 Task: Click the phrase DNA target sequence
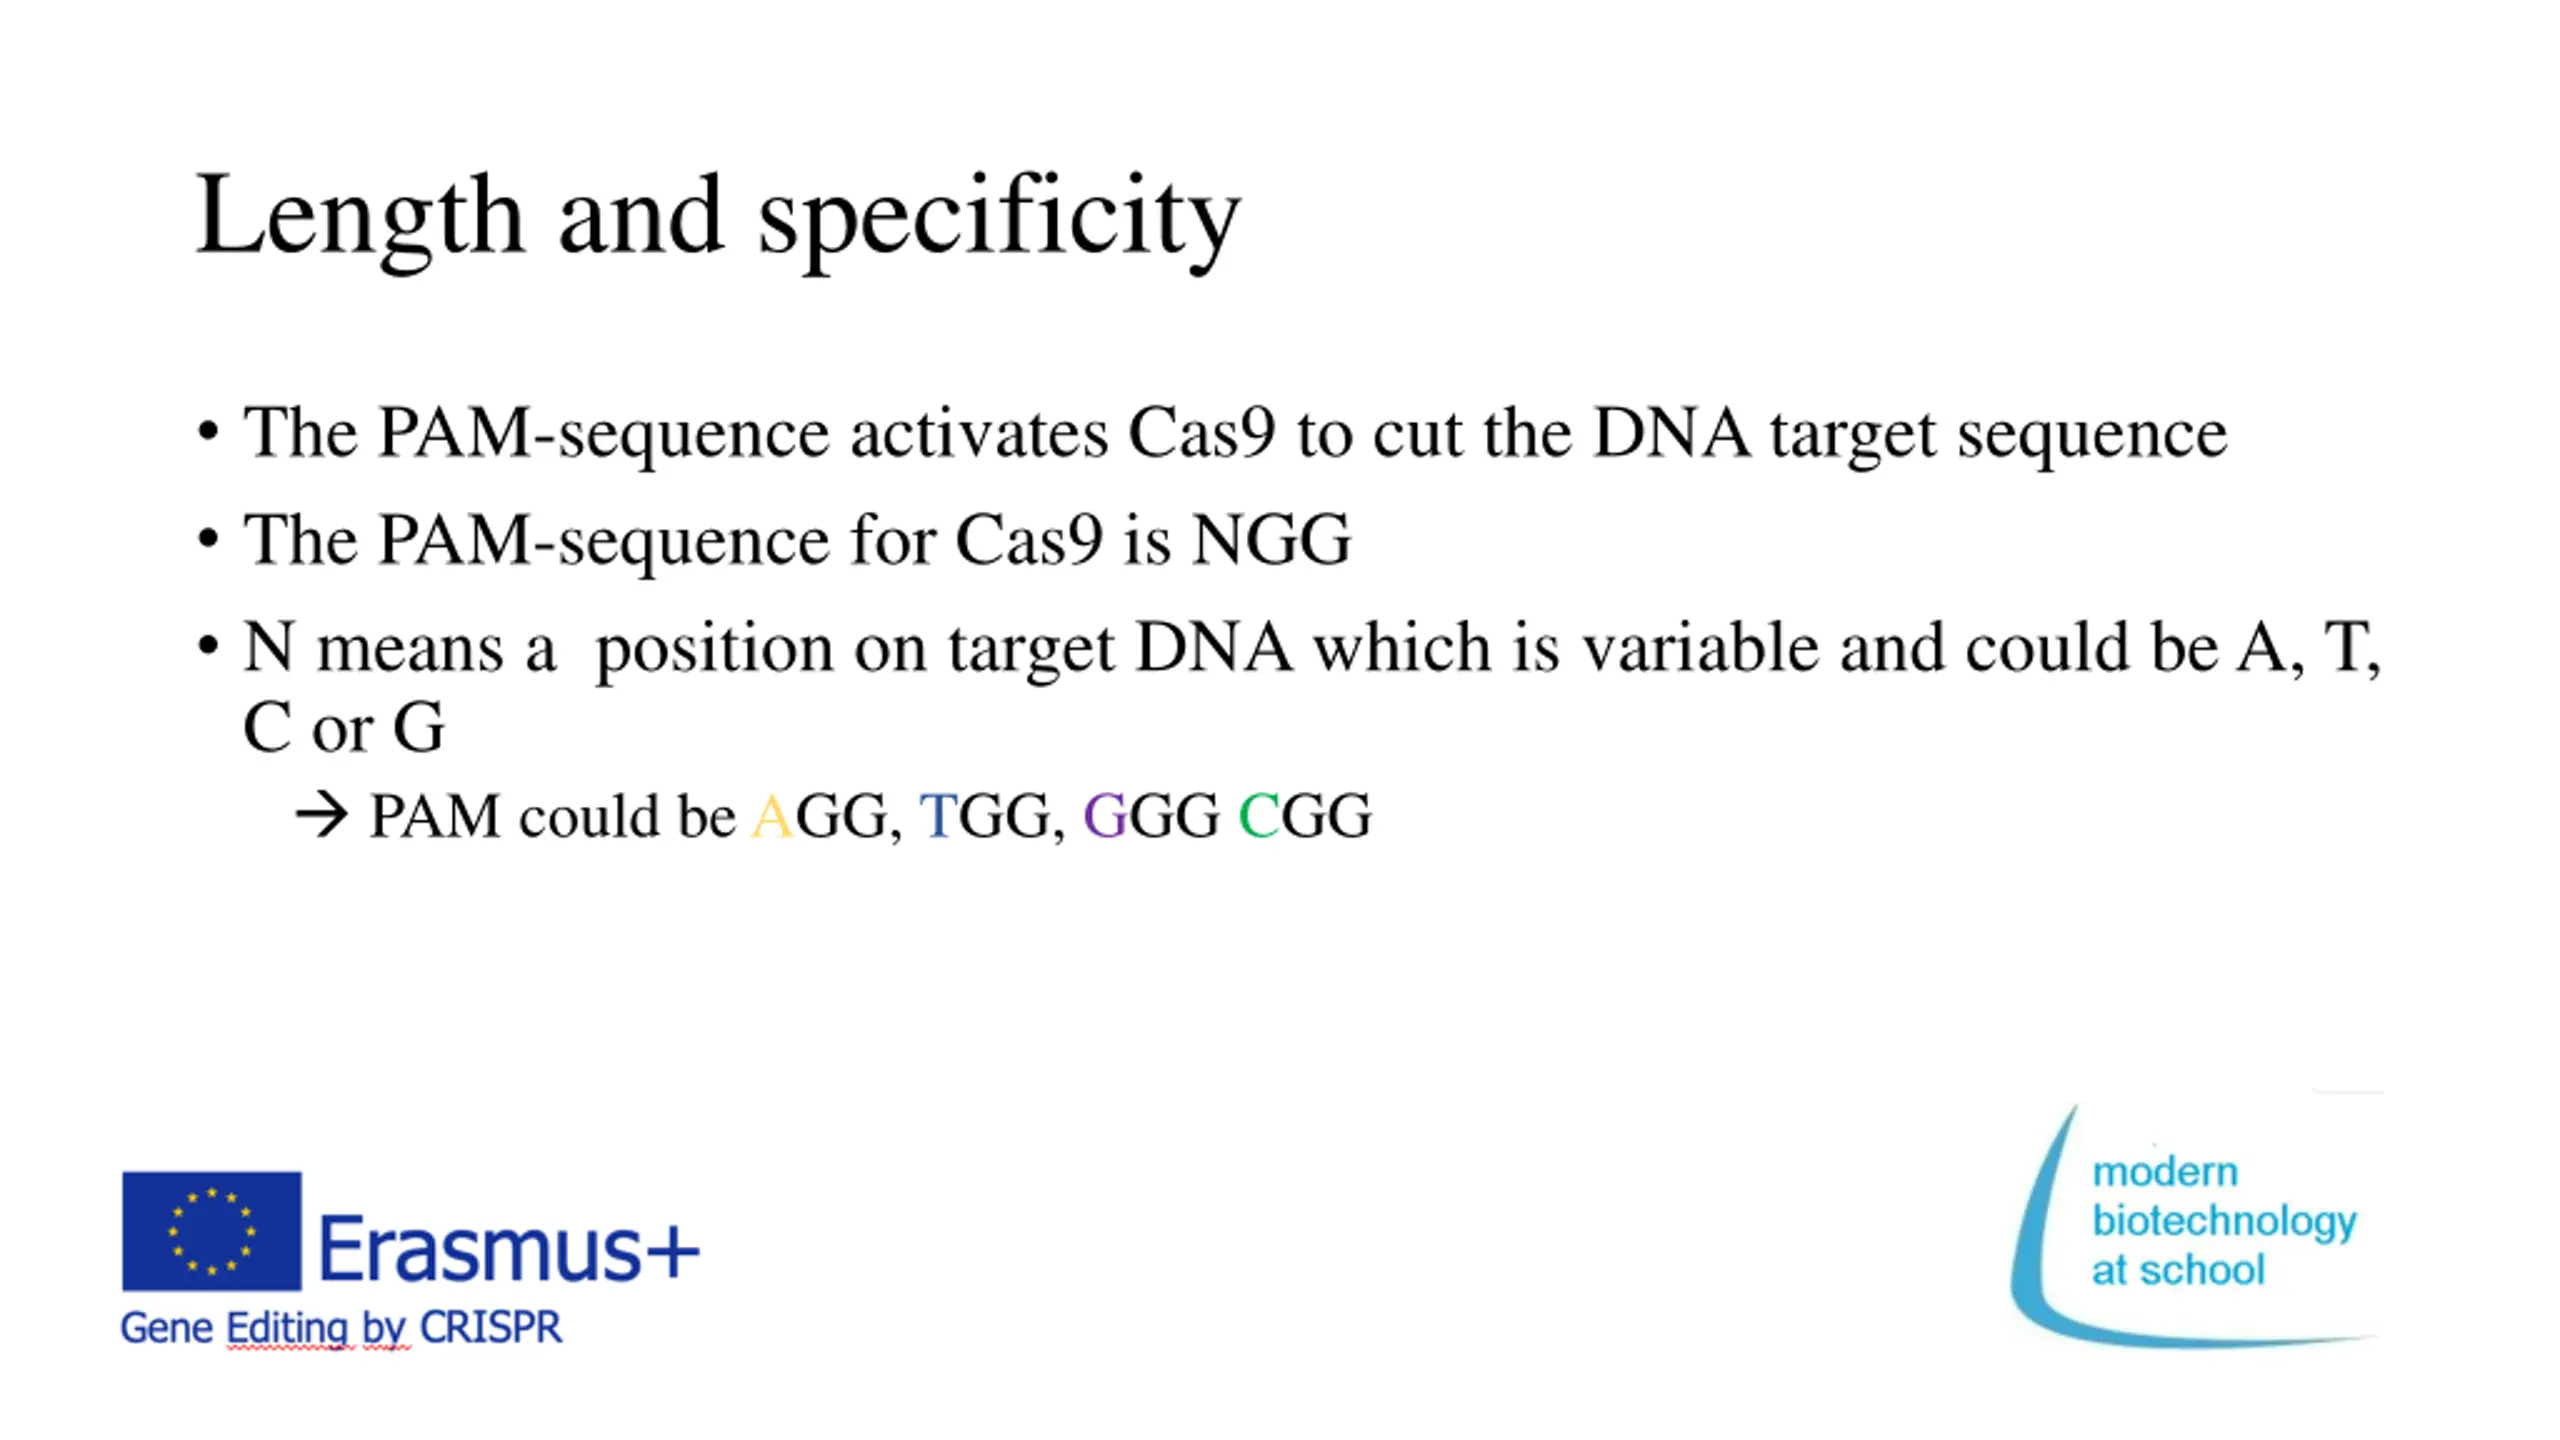point(1910,433)
